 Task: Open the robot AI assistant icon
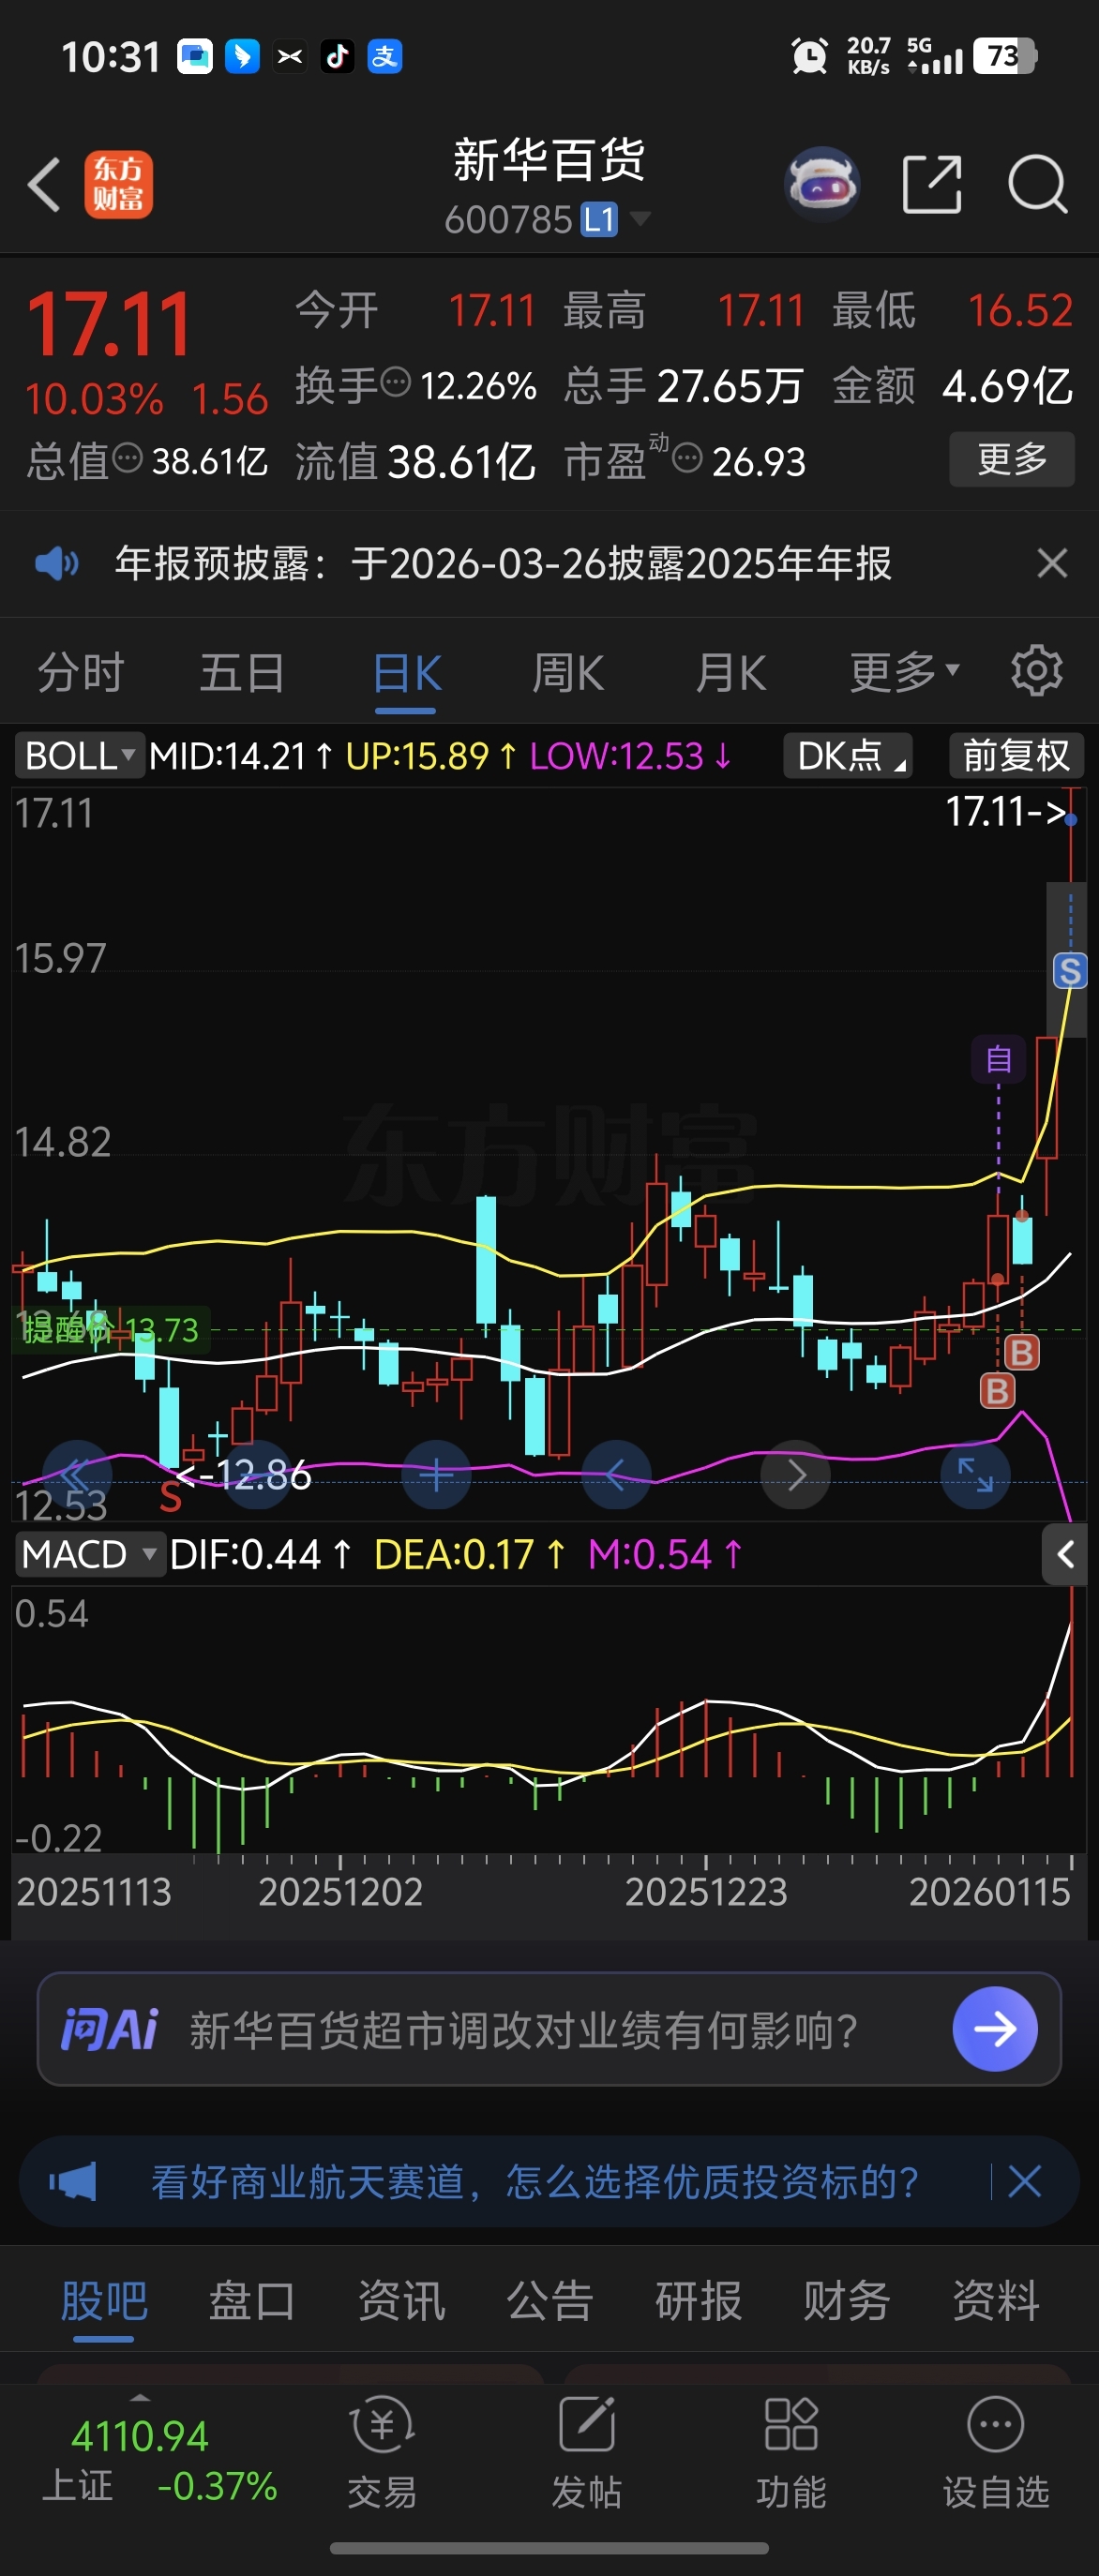(x=822, y=184)
